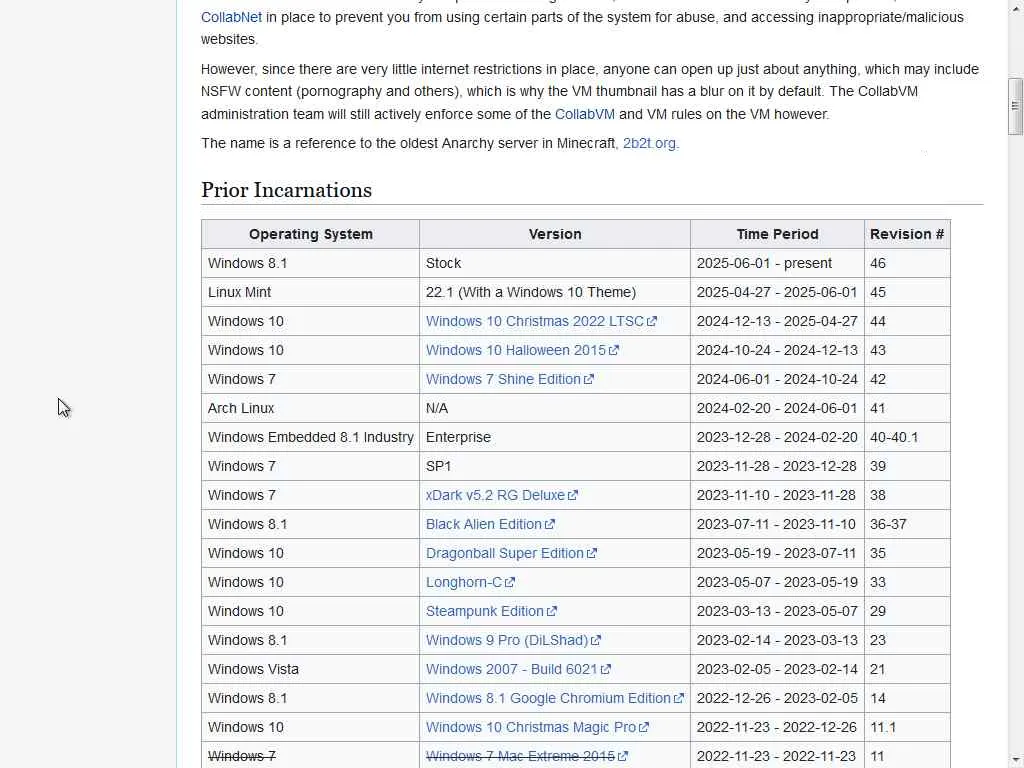This screenshot has height=768, width=1024.
Task: Click external-link icon after Christmas Magic Pro
Action: click(644, 728)
